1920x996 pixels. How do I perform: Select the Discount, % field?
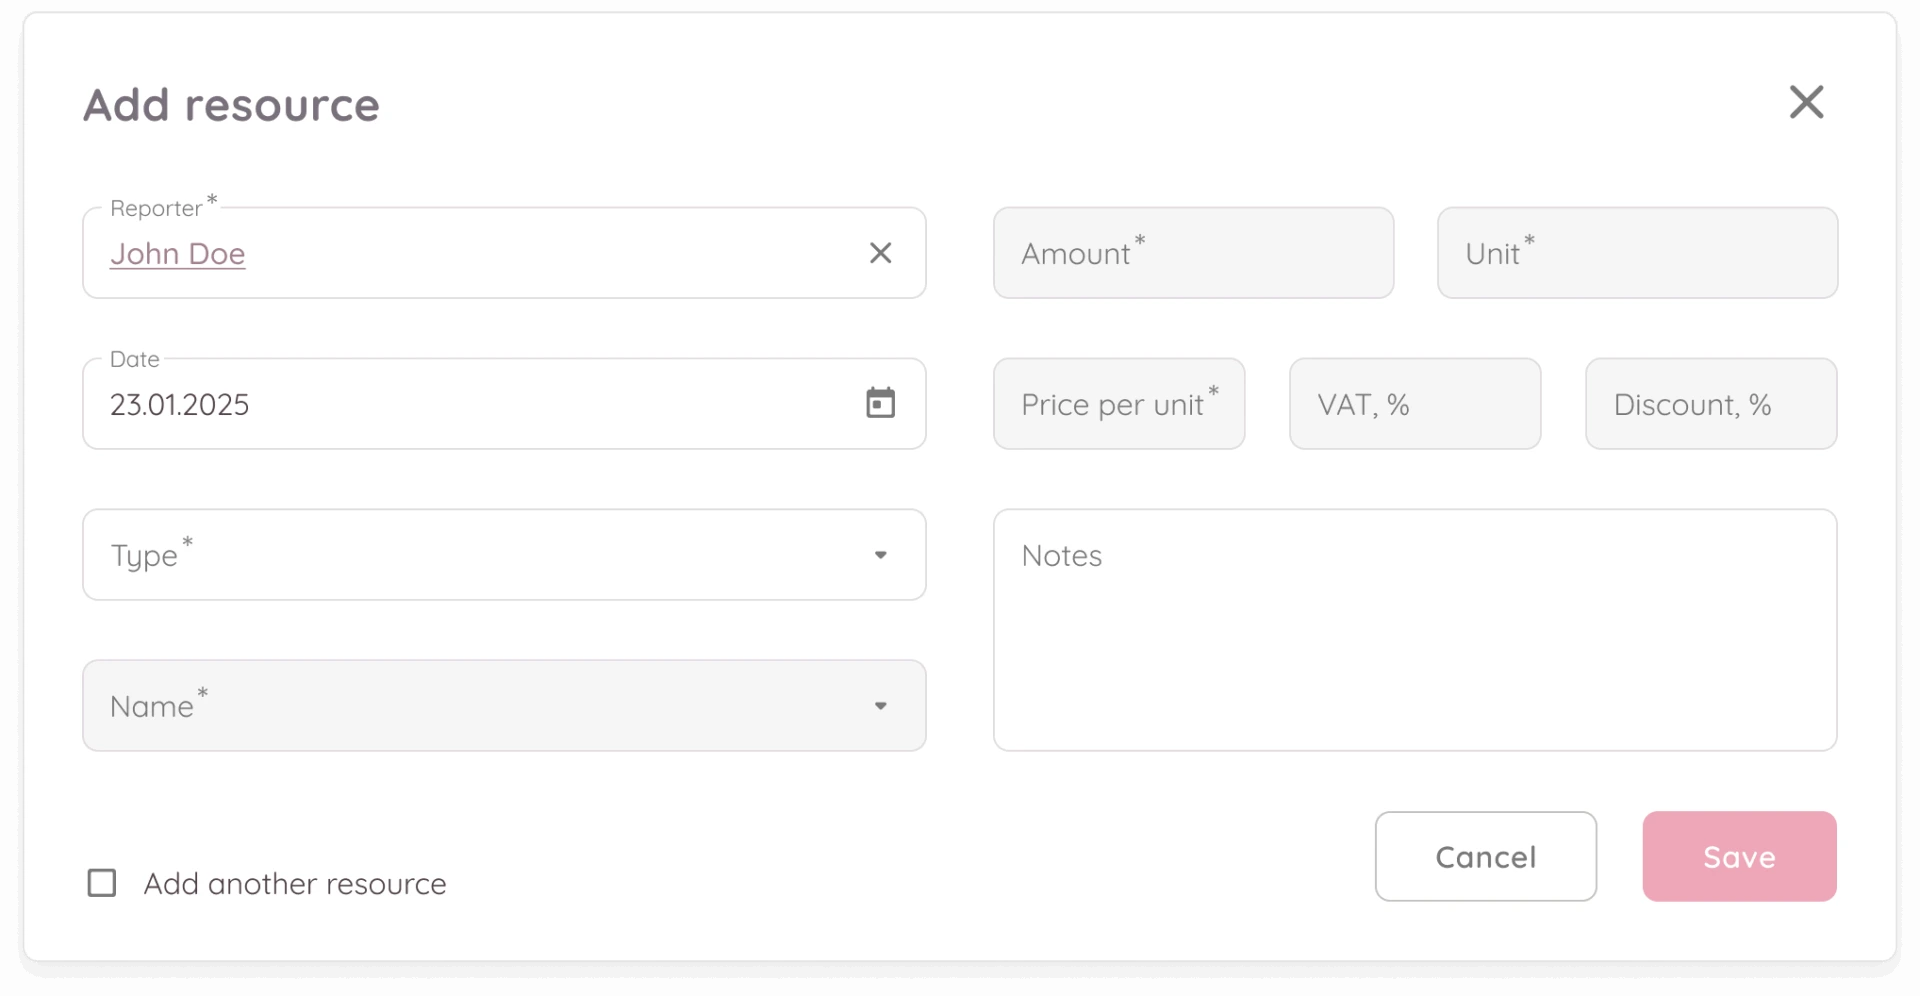pyautogui.click(x=1710, y=404)
